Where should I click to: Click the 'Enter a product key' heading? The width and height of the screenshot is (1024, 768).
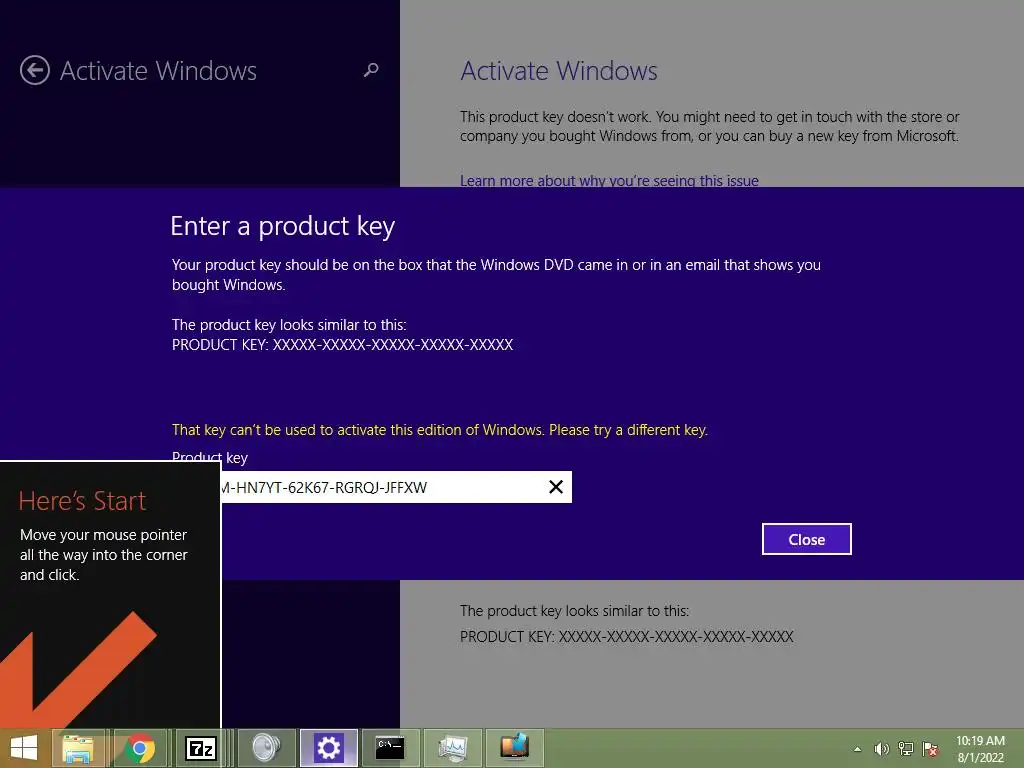click(x=283, y=226)
